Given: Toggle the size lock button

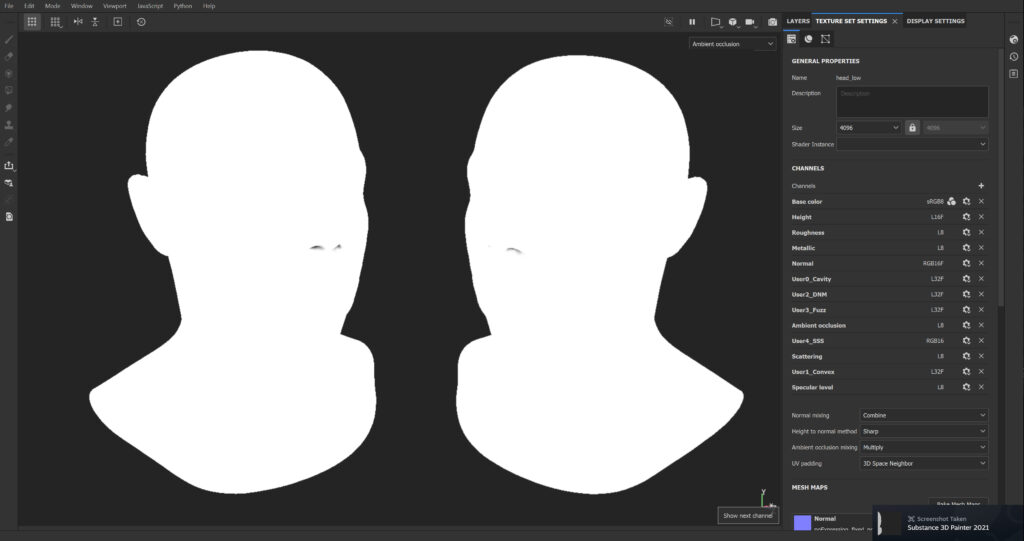Looking at the screenshot, I should tap(912, 127).
